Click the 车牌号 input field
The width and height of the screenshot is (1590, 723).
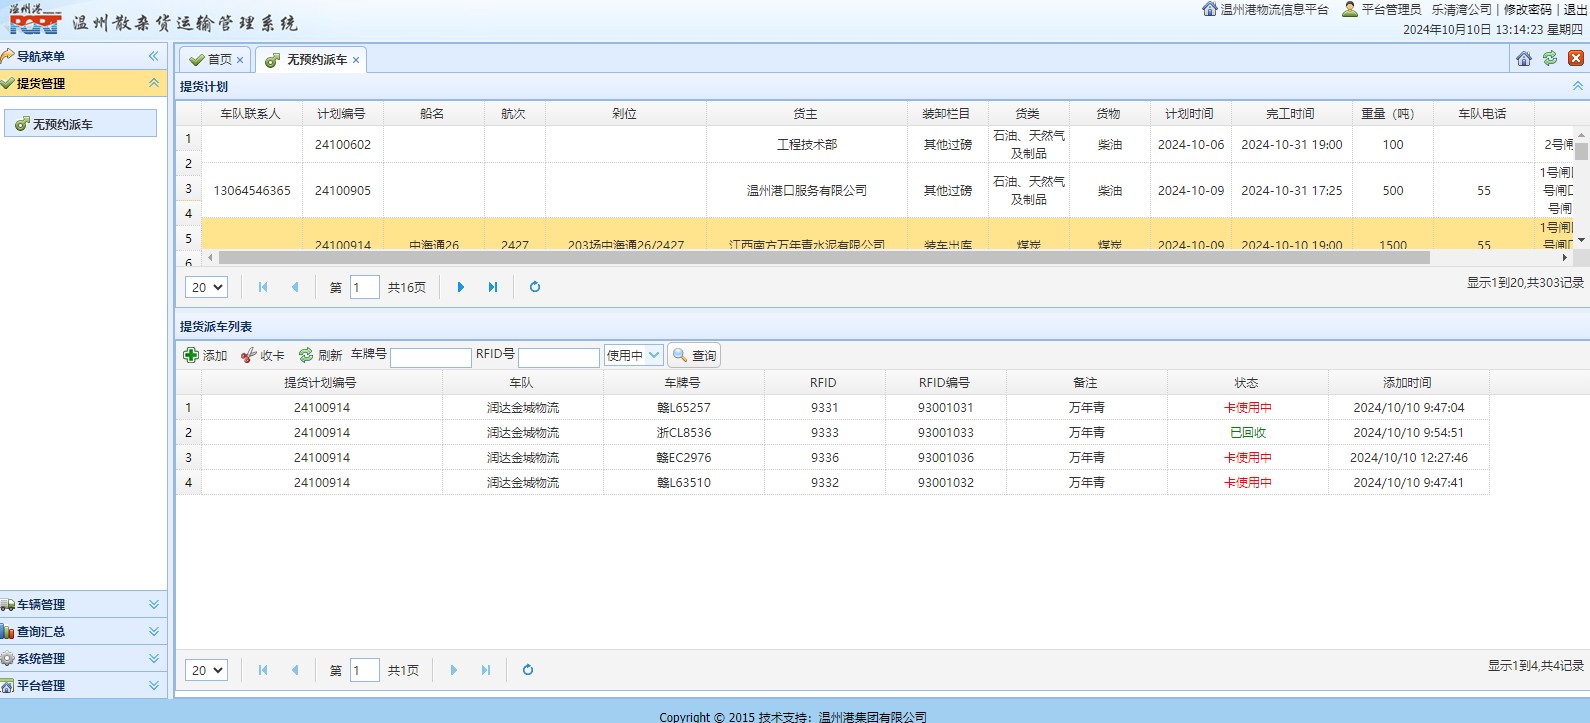pos(430,357)
